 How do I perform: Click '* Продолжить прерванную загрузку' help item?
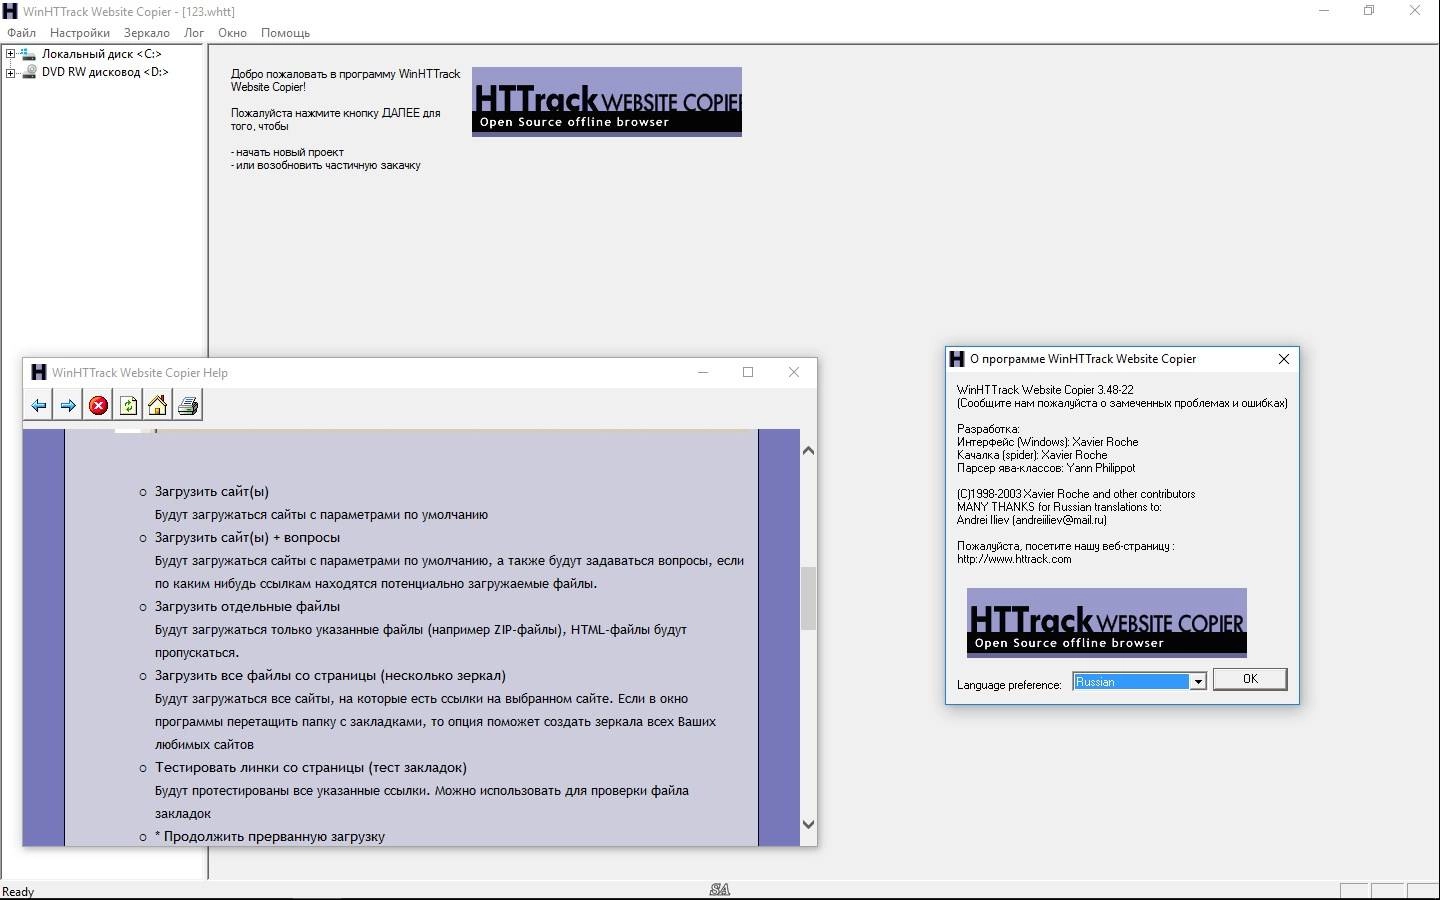coord(270,836)
